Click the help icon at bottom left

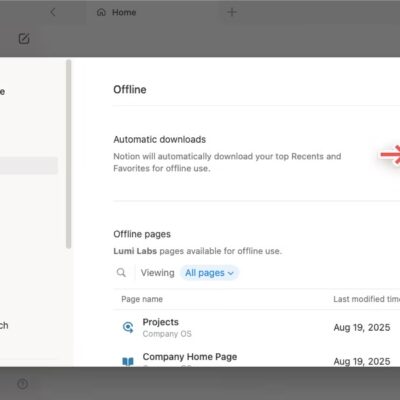coord(23,384)
